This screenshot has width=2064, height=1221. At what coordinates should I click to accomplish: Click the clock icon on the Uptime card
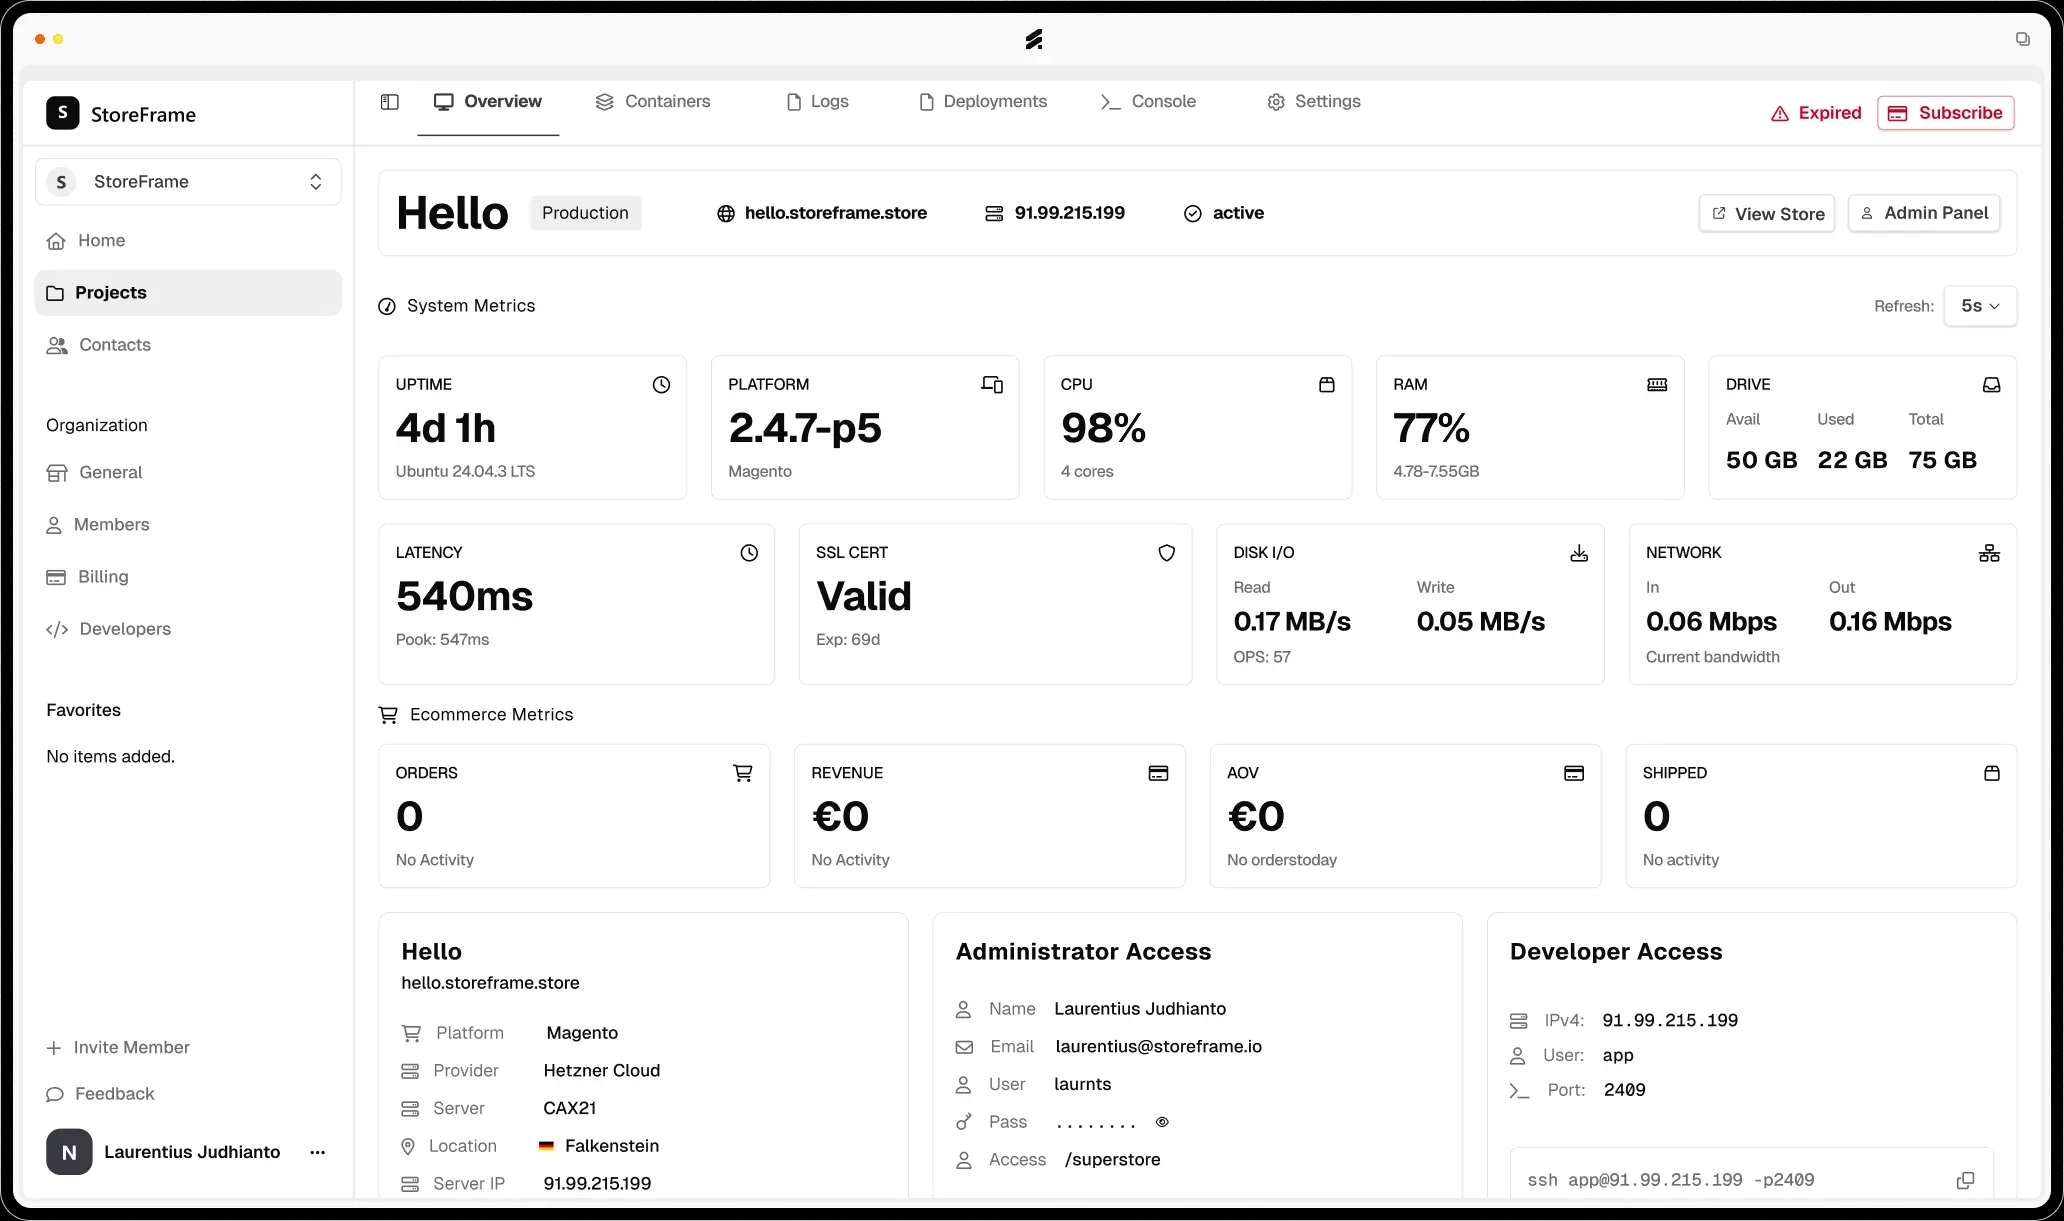pos(661,384)
